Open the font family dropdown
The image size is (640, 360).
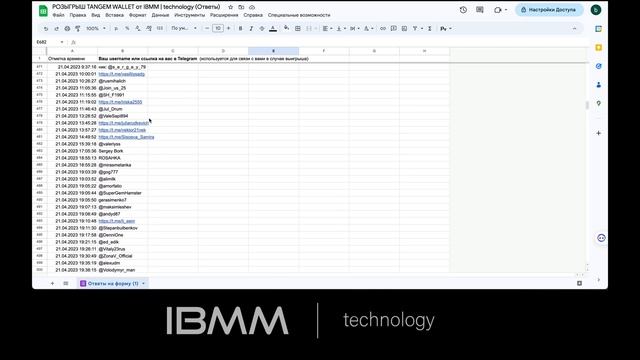pyautogui.click(x=184, y=29)
